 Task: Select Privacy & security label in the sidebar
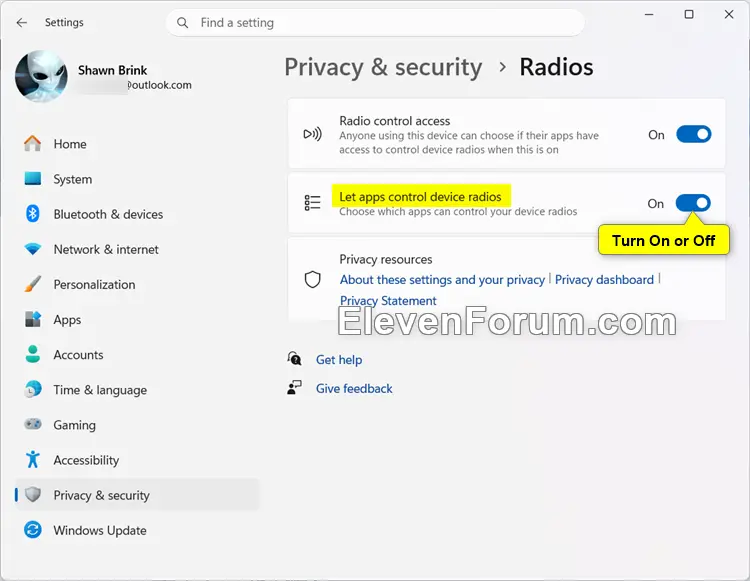click(x=101, y=495)
